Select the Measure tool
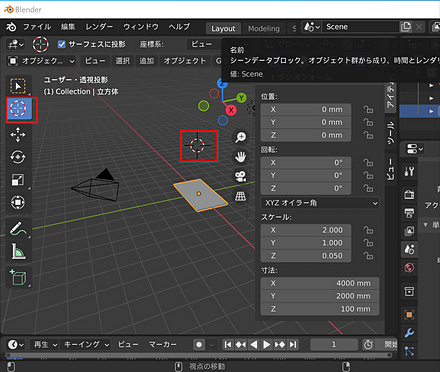Image resolution: width=440 pixels, height=372 pixels. click(x=18, y=251)
